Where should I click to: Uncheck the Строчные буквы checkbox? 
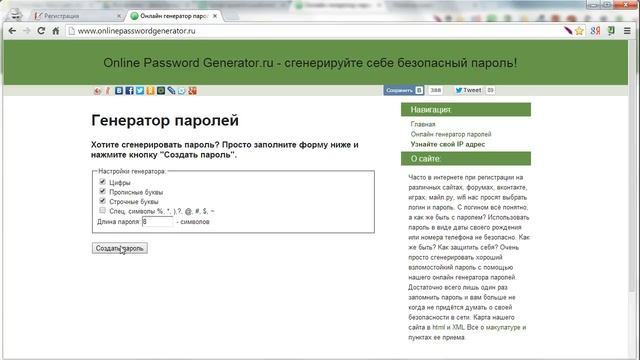(102, 201)
